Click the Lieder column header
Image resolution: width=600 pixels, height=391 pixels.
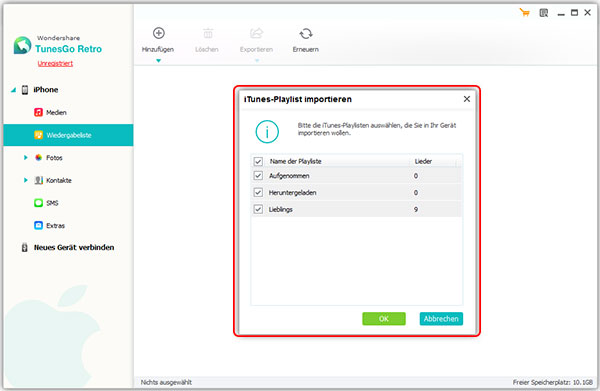(423, 161)
